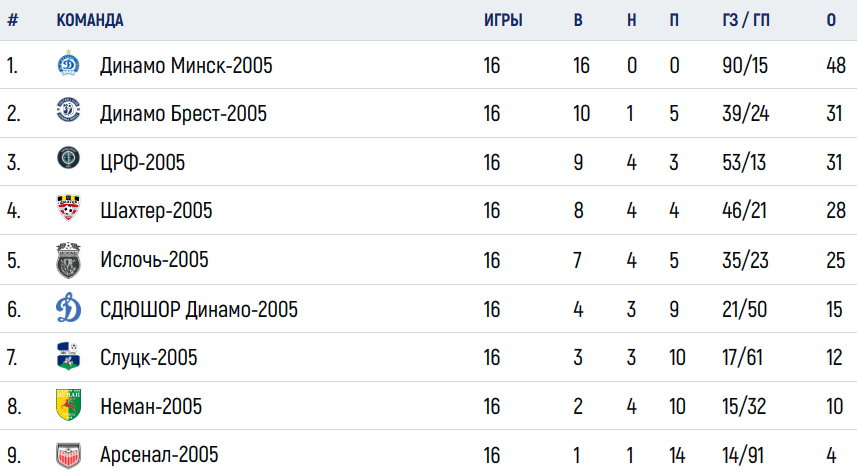Image resolution: width=857 pixels, height=475 pixels.
Task: Select the Шахтер-2005 club badge
Action: pyautogui.click(x=68, y=207)
